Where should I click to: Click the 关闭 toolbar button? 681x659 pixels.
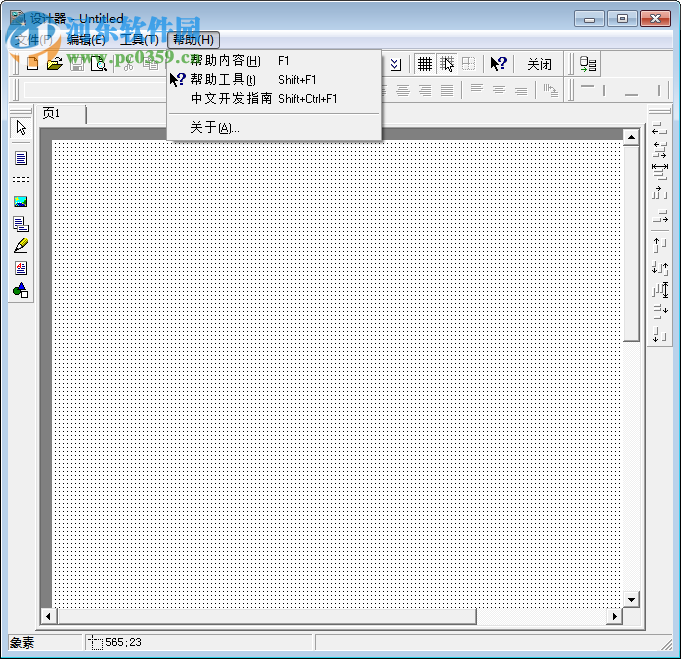tap(539, 64)
